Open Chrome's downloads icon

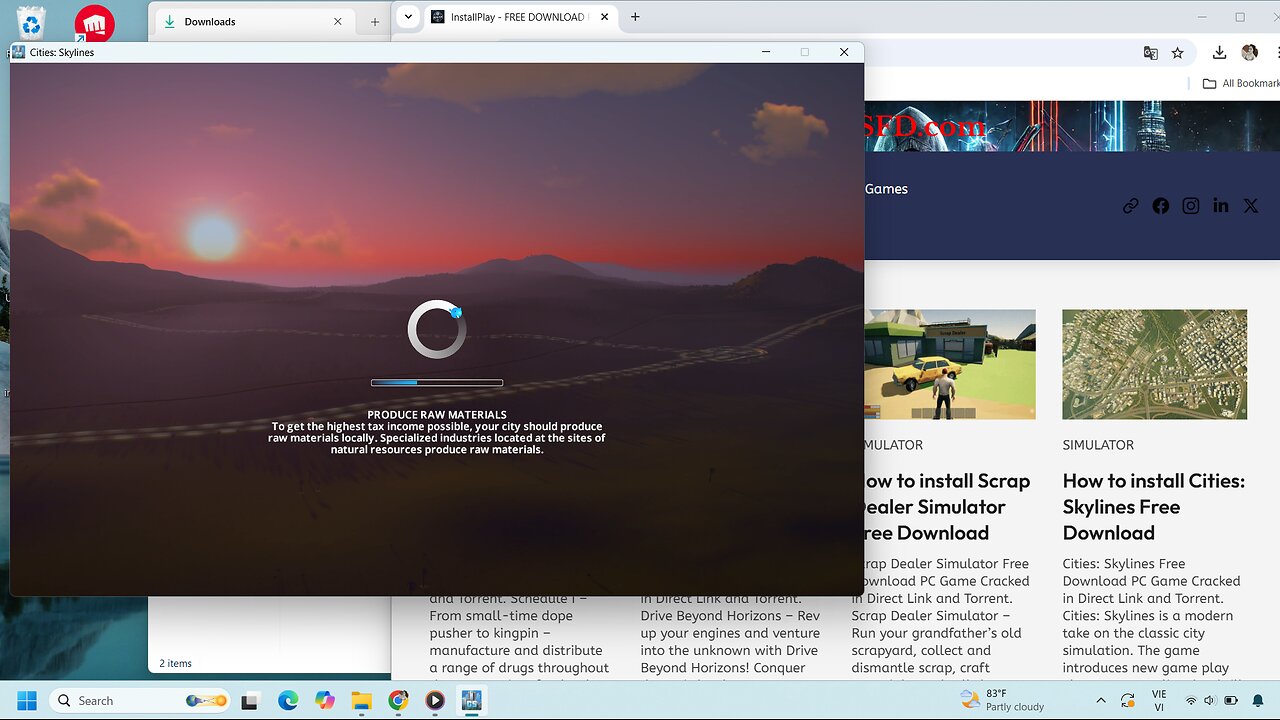[x=1219, y=53]
